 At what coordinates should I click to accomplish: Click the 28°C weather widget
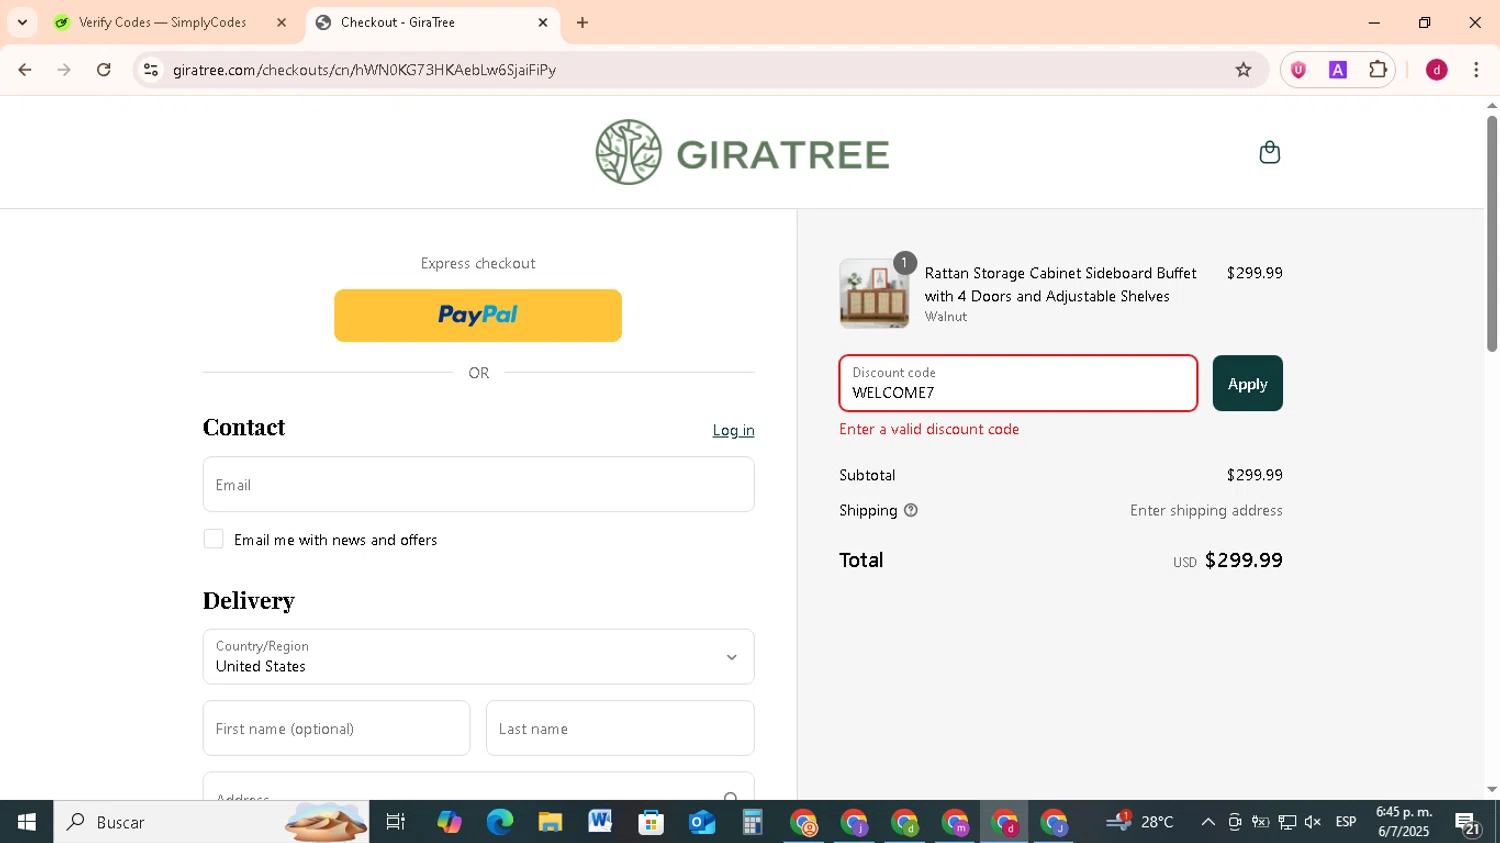1140,822
